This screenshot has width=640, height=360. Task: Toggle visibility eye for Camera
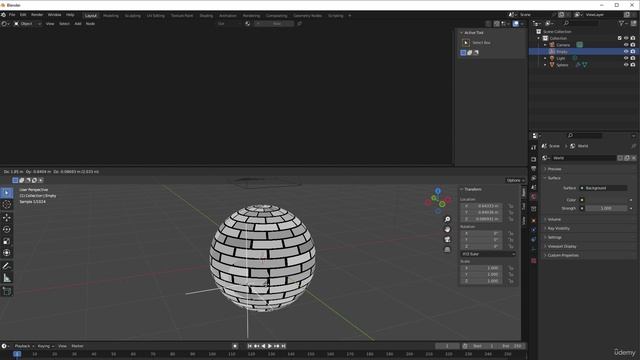pos(626,45)
